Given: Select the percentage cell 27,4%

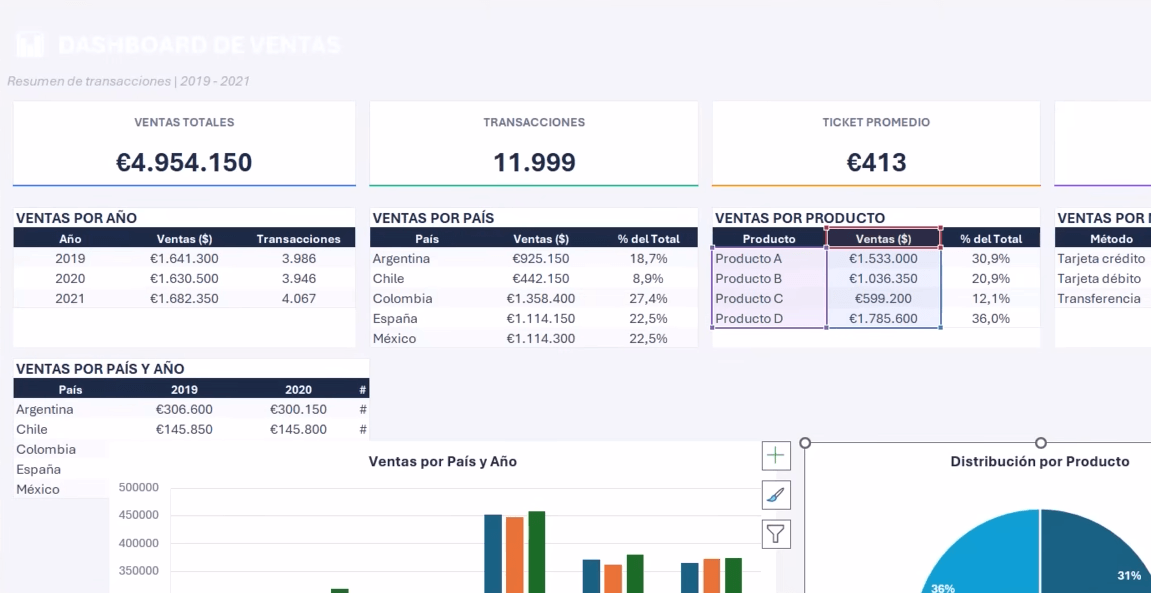Looking at the screenshot, I should 648,299.
